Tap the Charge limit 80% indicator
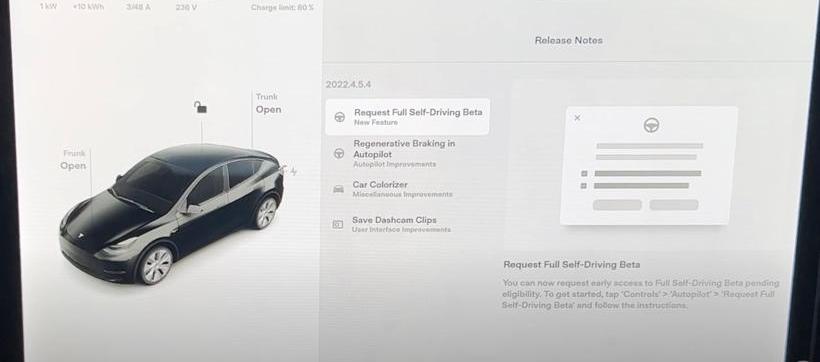This screenshot has width=820, height=362. coord(282,8)
